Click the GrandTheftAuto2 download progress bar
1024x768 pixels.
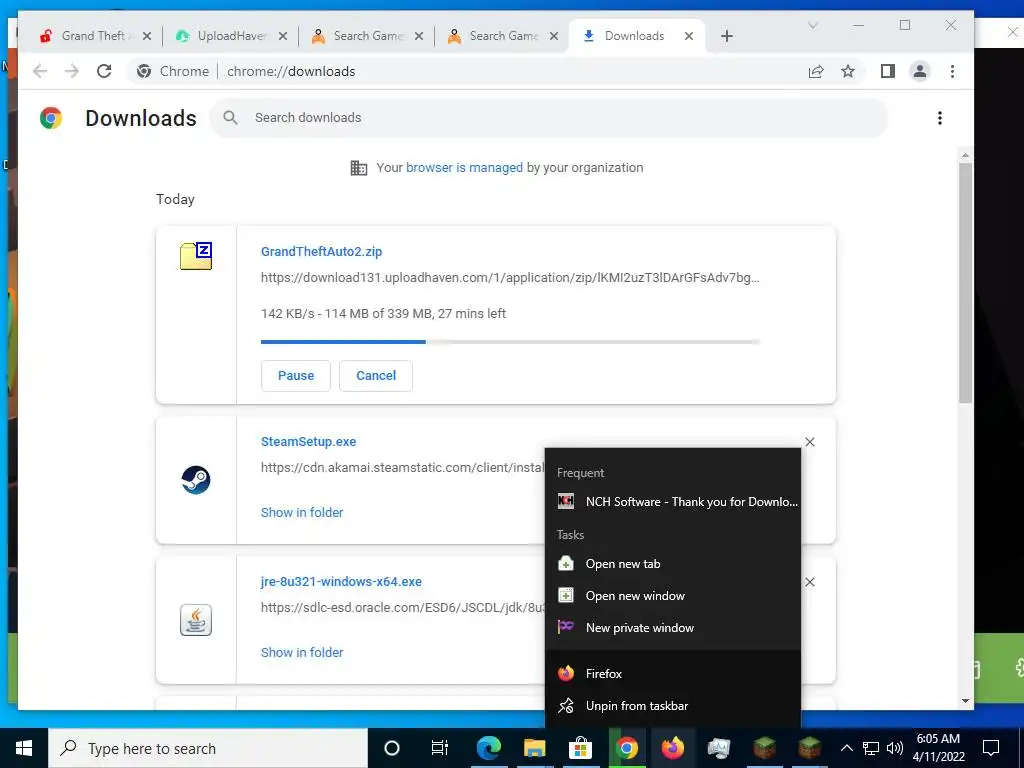(510, 342)
